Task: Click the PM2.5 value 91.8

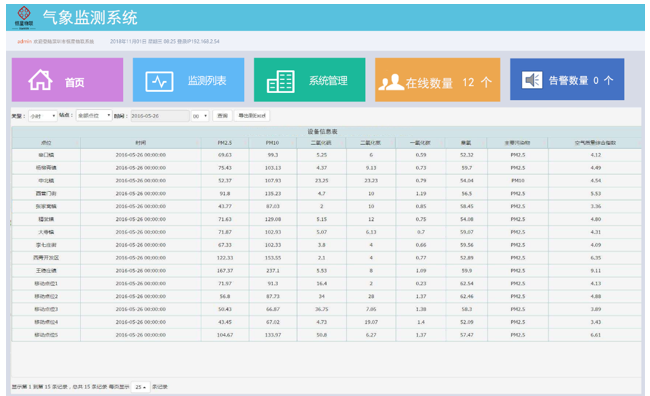Action: tap(225, 194)
